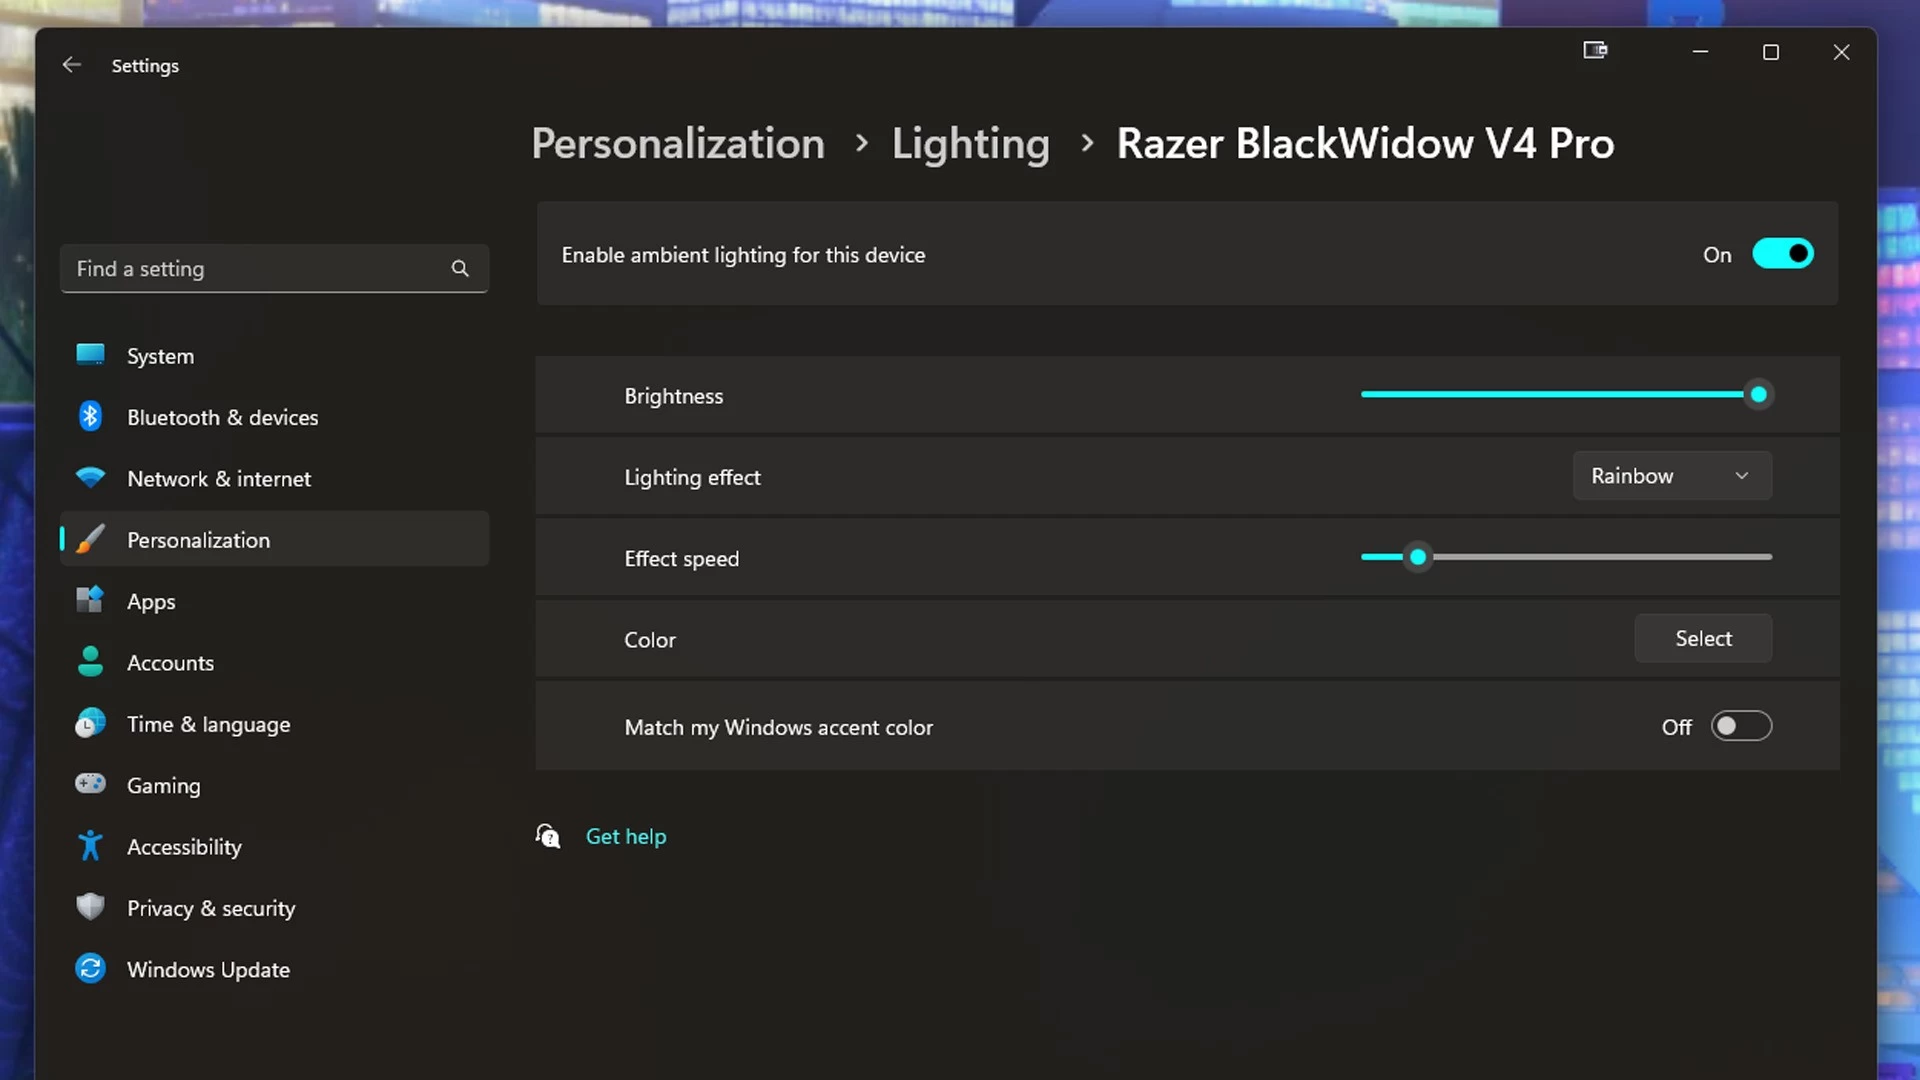Click the Apps sidebar icon
Image resolution: width=1920 pixels, height=1080 pixels.
click(x=90, y=600)
